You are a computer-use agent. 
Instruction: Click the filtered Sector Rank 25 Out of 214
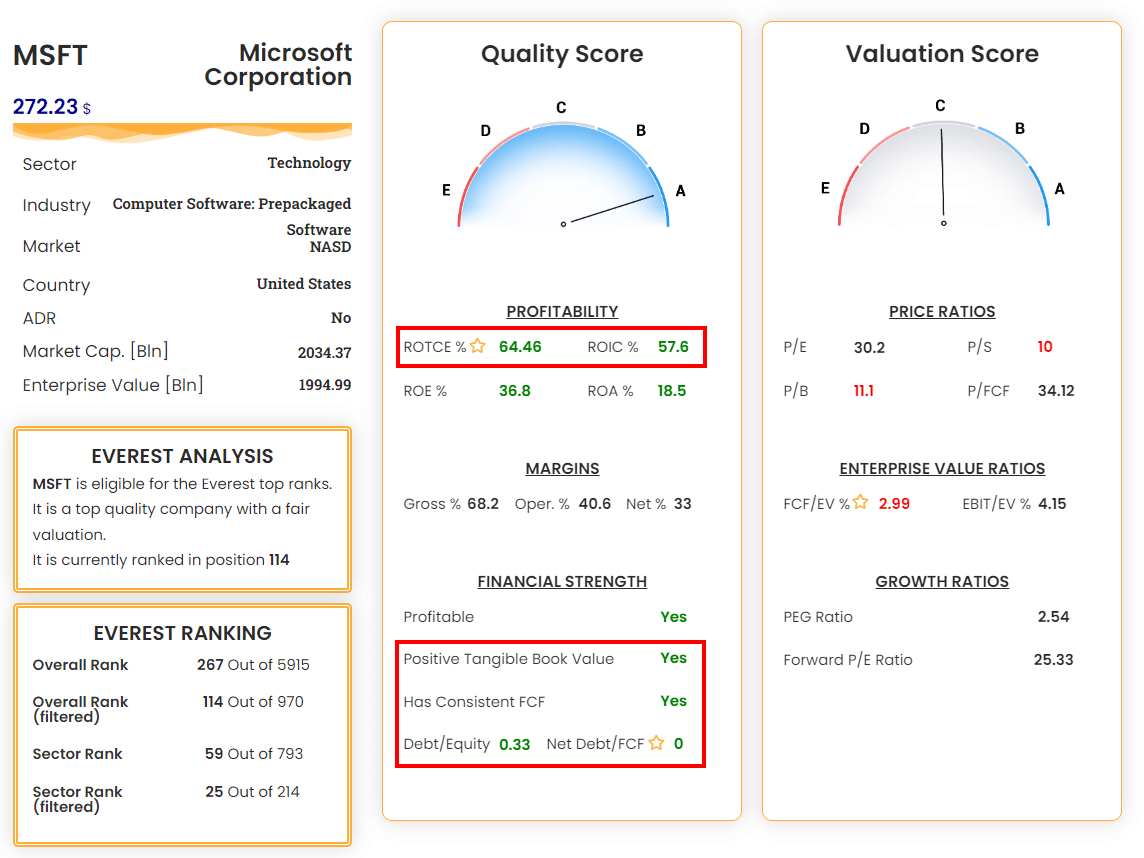[252, 792]
